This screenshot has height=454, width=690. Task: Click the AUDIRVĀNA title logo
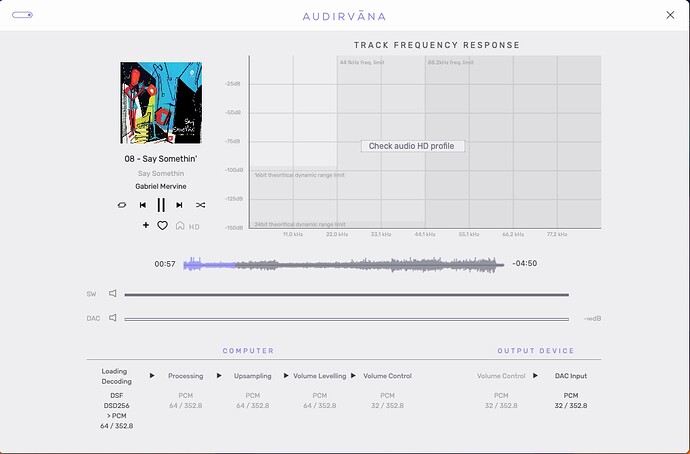click(x=344, y=17)
